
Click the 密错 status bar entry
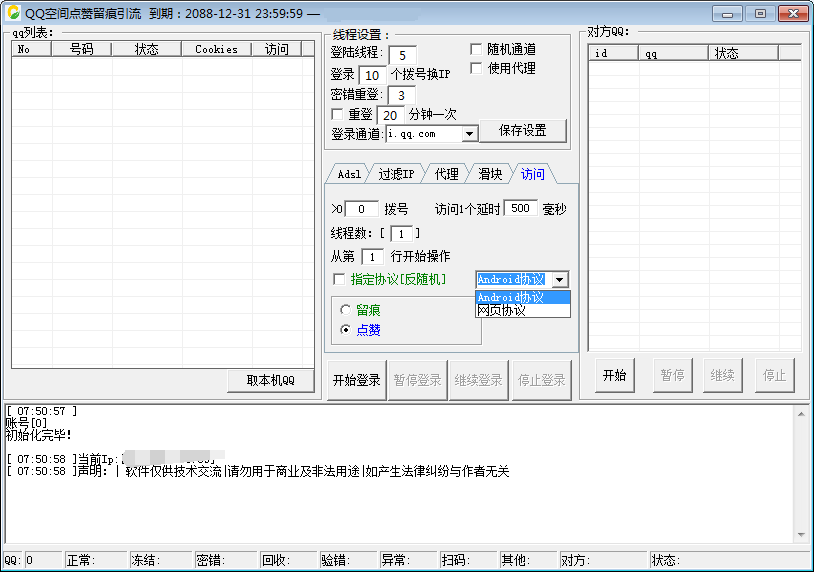coord(226,560)
